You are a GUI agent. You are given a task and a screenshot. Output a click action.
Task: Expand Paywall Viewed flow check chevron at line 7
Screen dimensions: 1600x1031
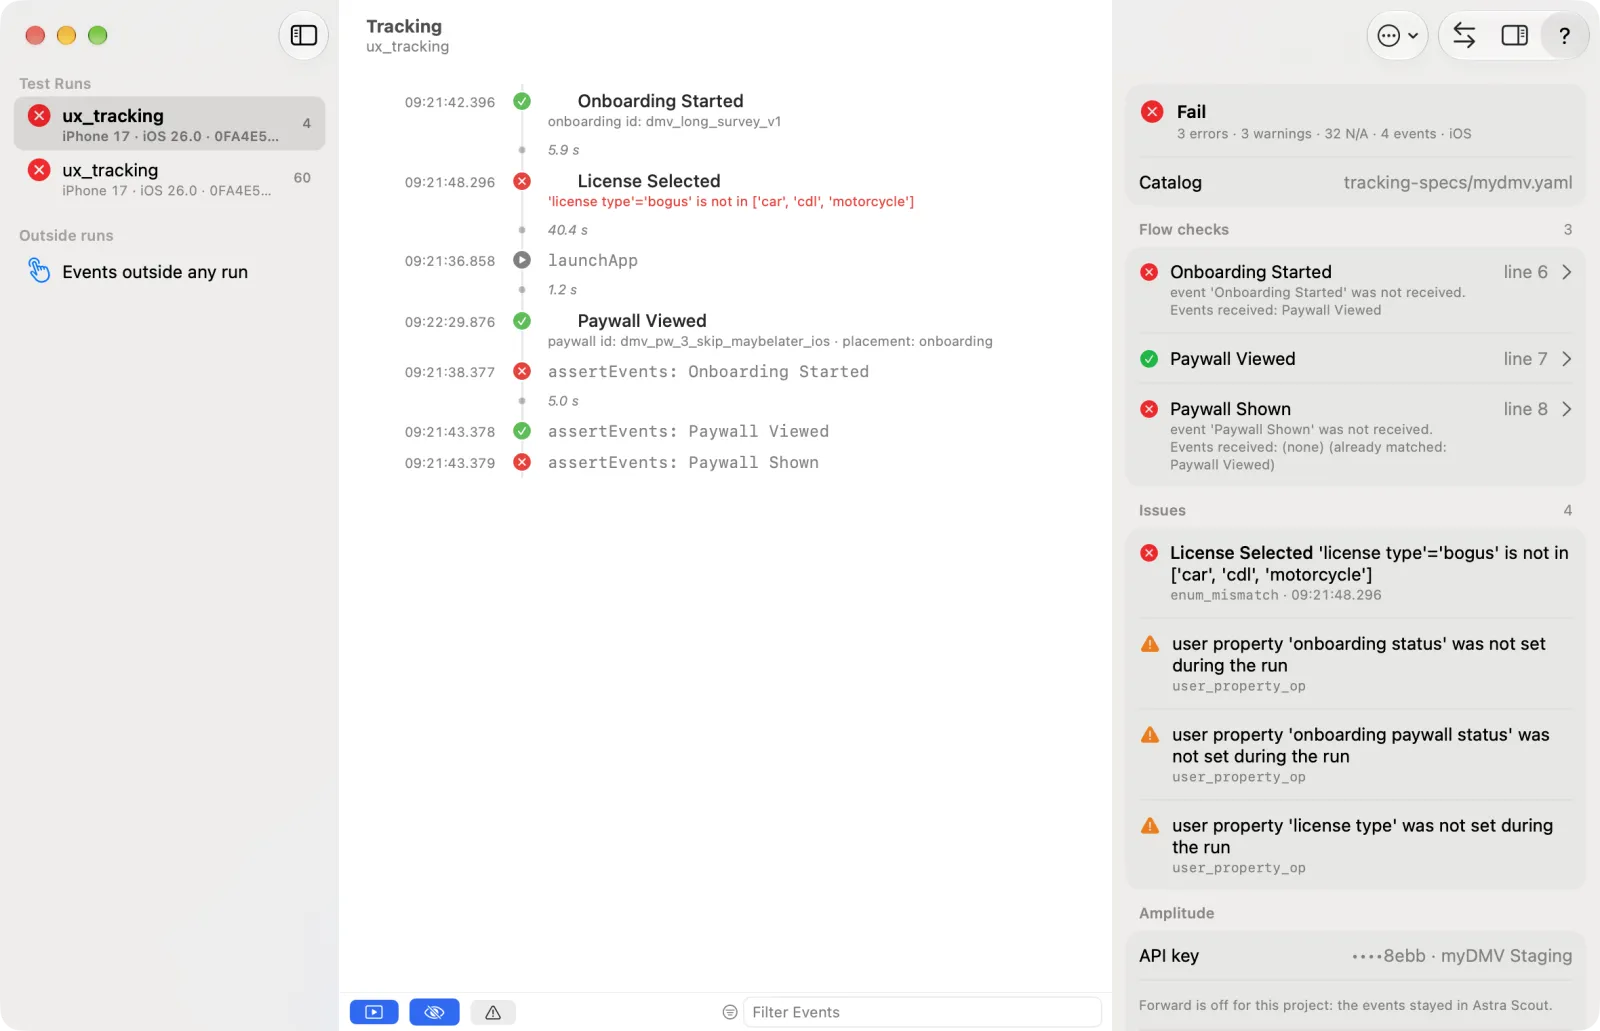click(x=1566, y=359)
